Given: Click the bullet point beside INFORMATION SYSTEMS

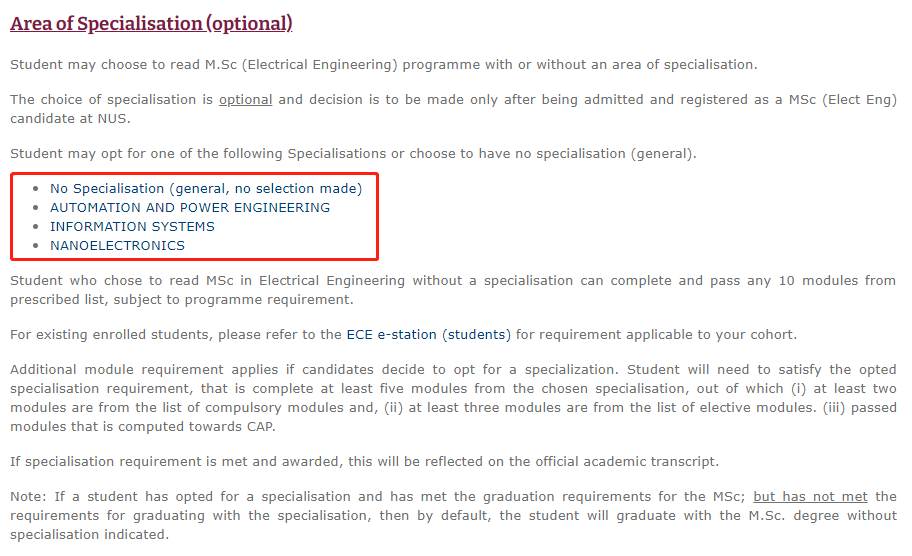Looking at the screenshot, I should (x=36, y=227).
